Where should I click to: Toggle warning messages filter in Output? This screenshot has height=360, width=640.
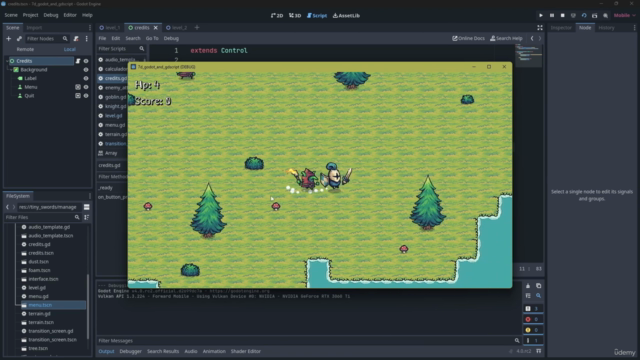(x=533, y=330)
